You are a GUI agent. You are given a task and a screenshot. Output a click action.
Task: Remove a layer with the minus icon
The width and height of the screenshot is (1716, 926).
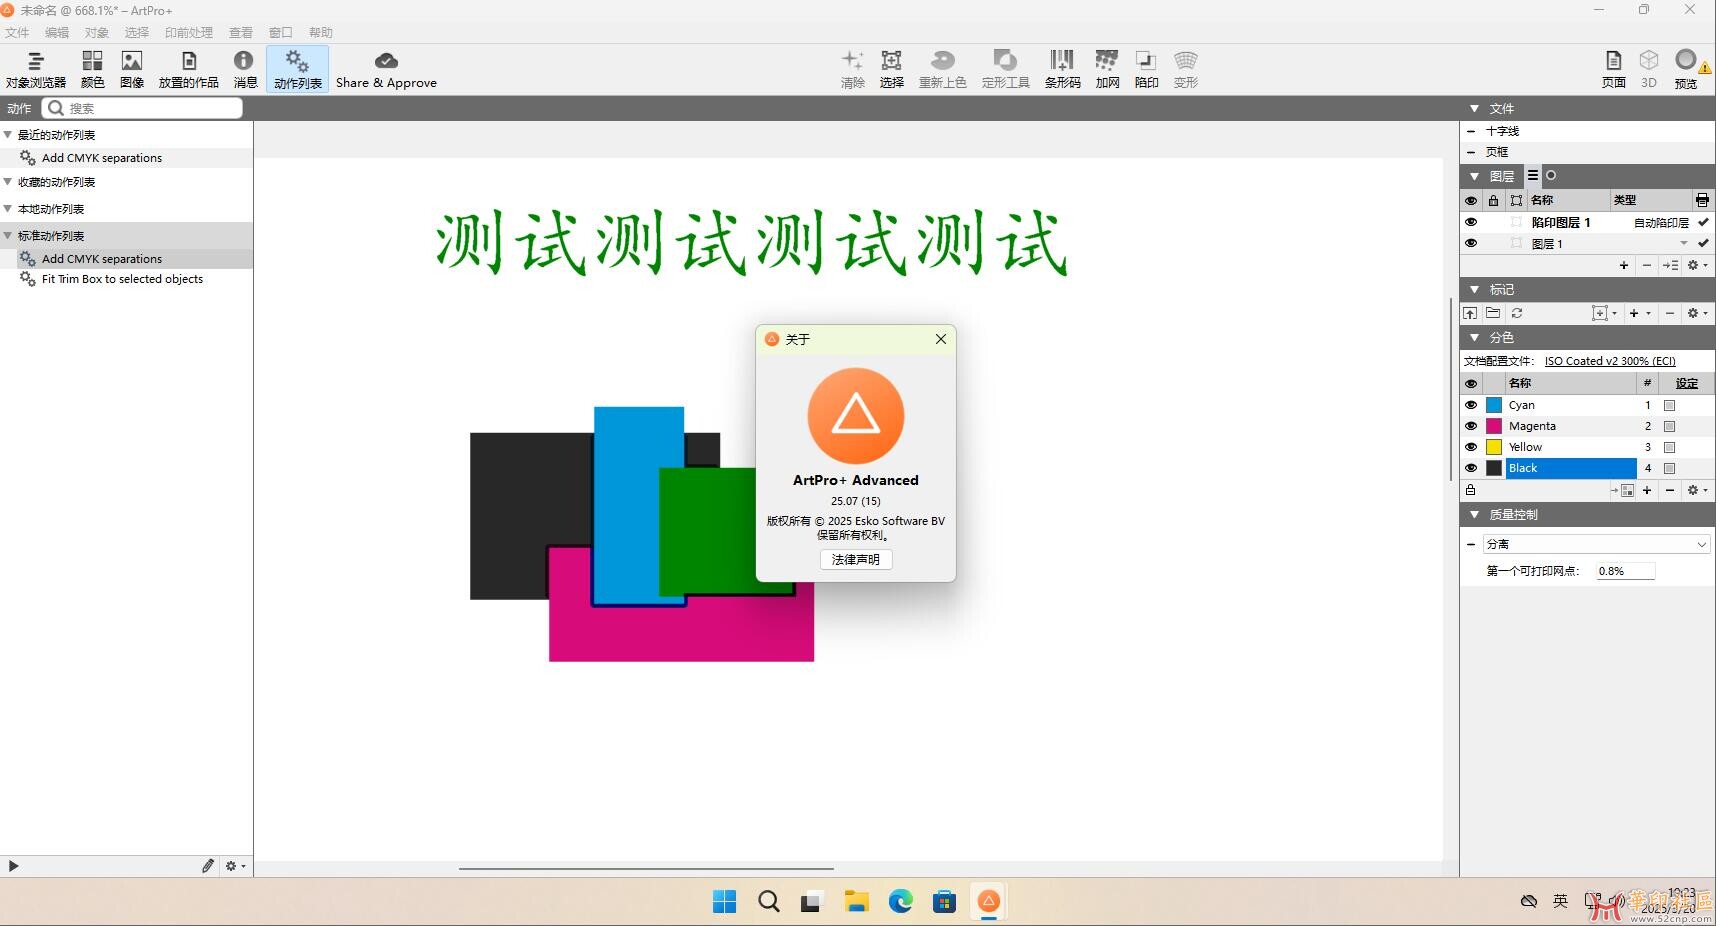click(x=1647, y=265)
